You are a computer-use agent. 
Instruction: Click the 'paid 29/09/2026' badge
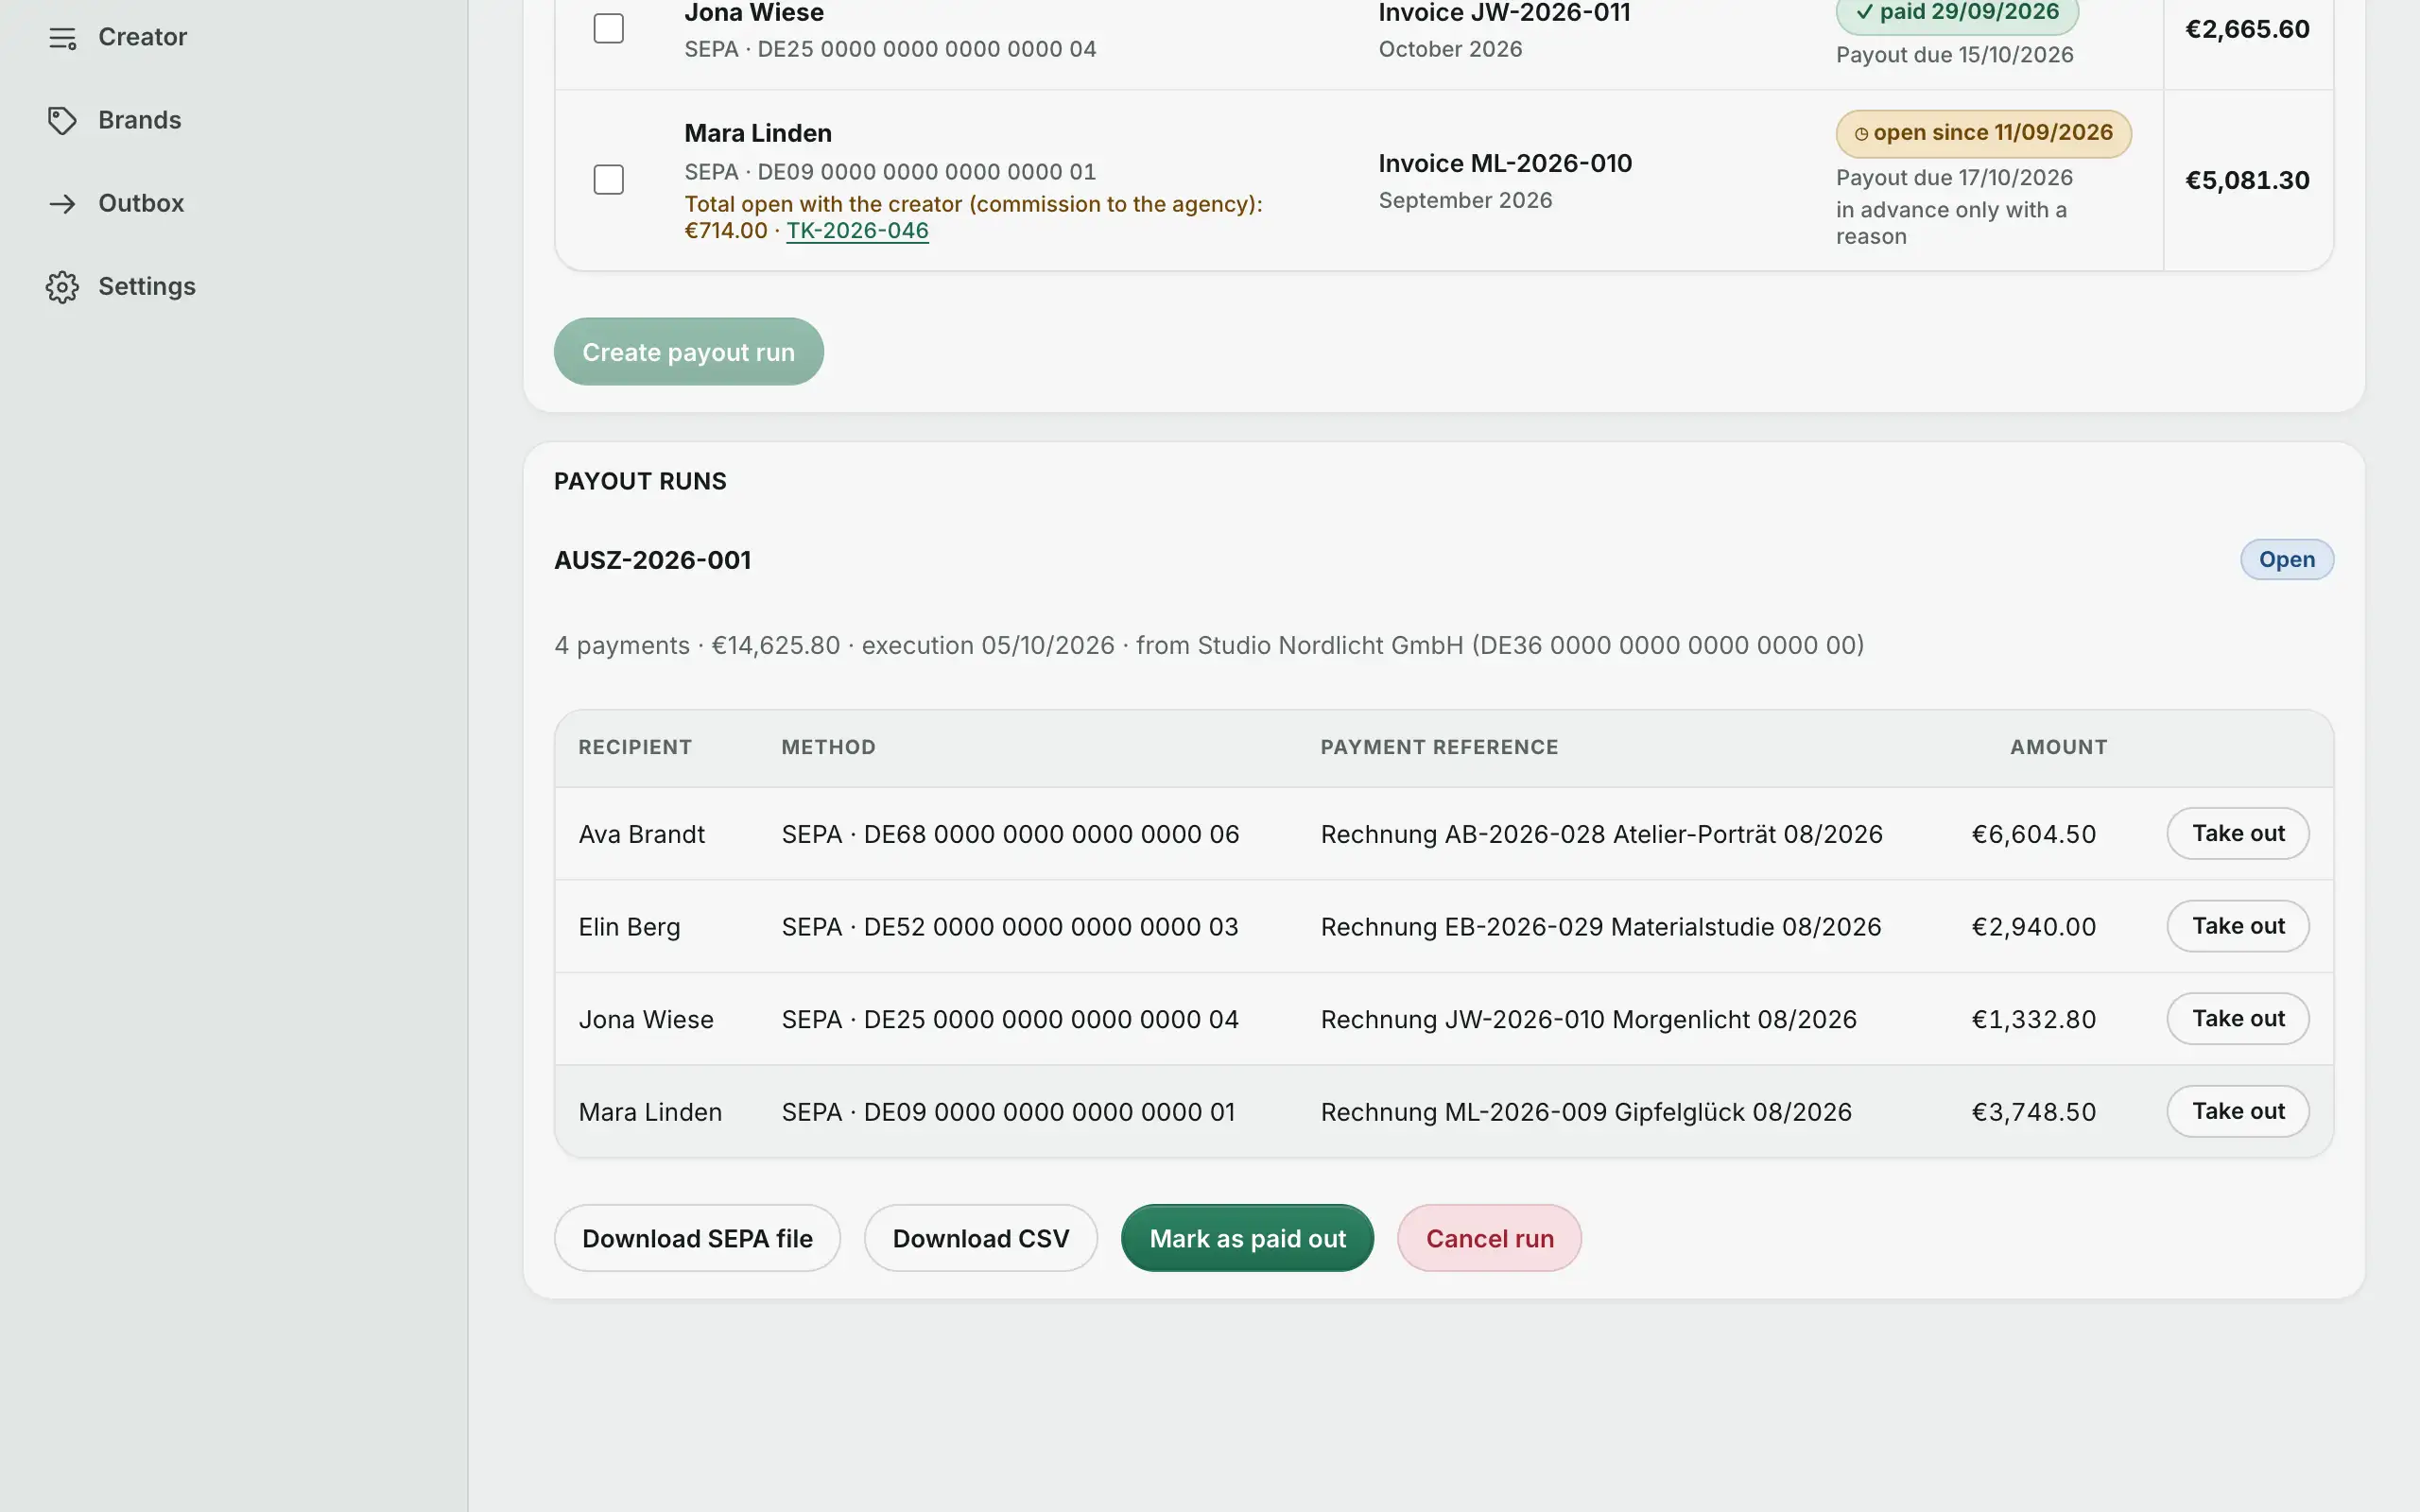click(1957, 13)
